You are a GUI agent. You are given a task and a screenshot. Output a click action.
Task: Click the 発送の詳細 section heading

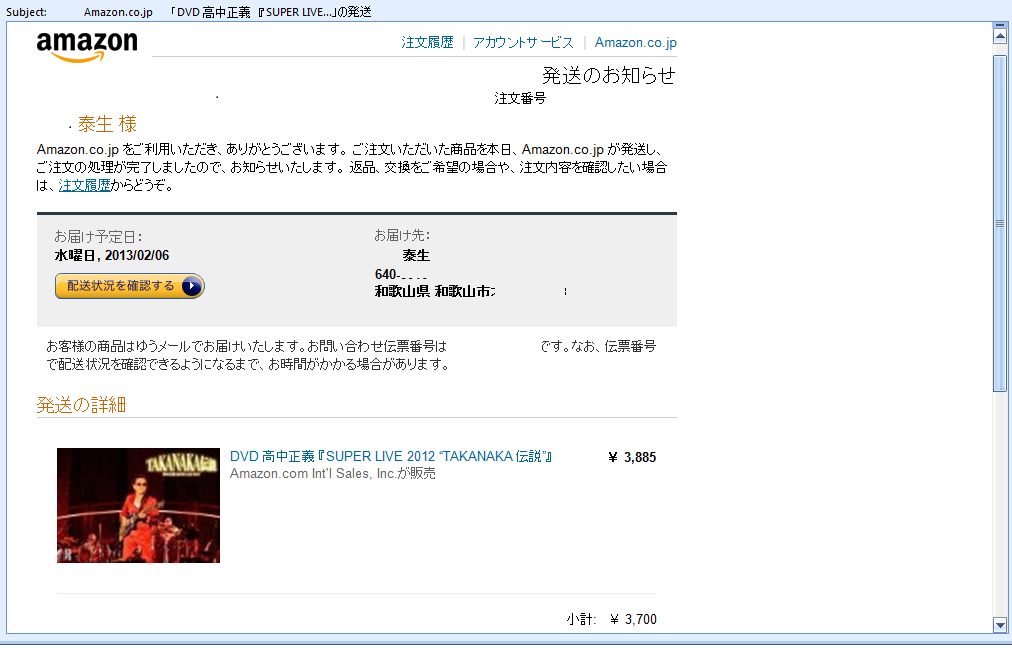pyautogui.click(x=81, y=405)
